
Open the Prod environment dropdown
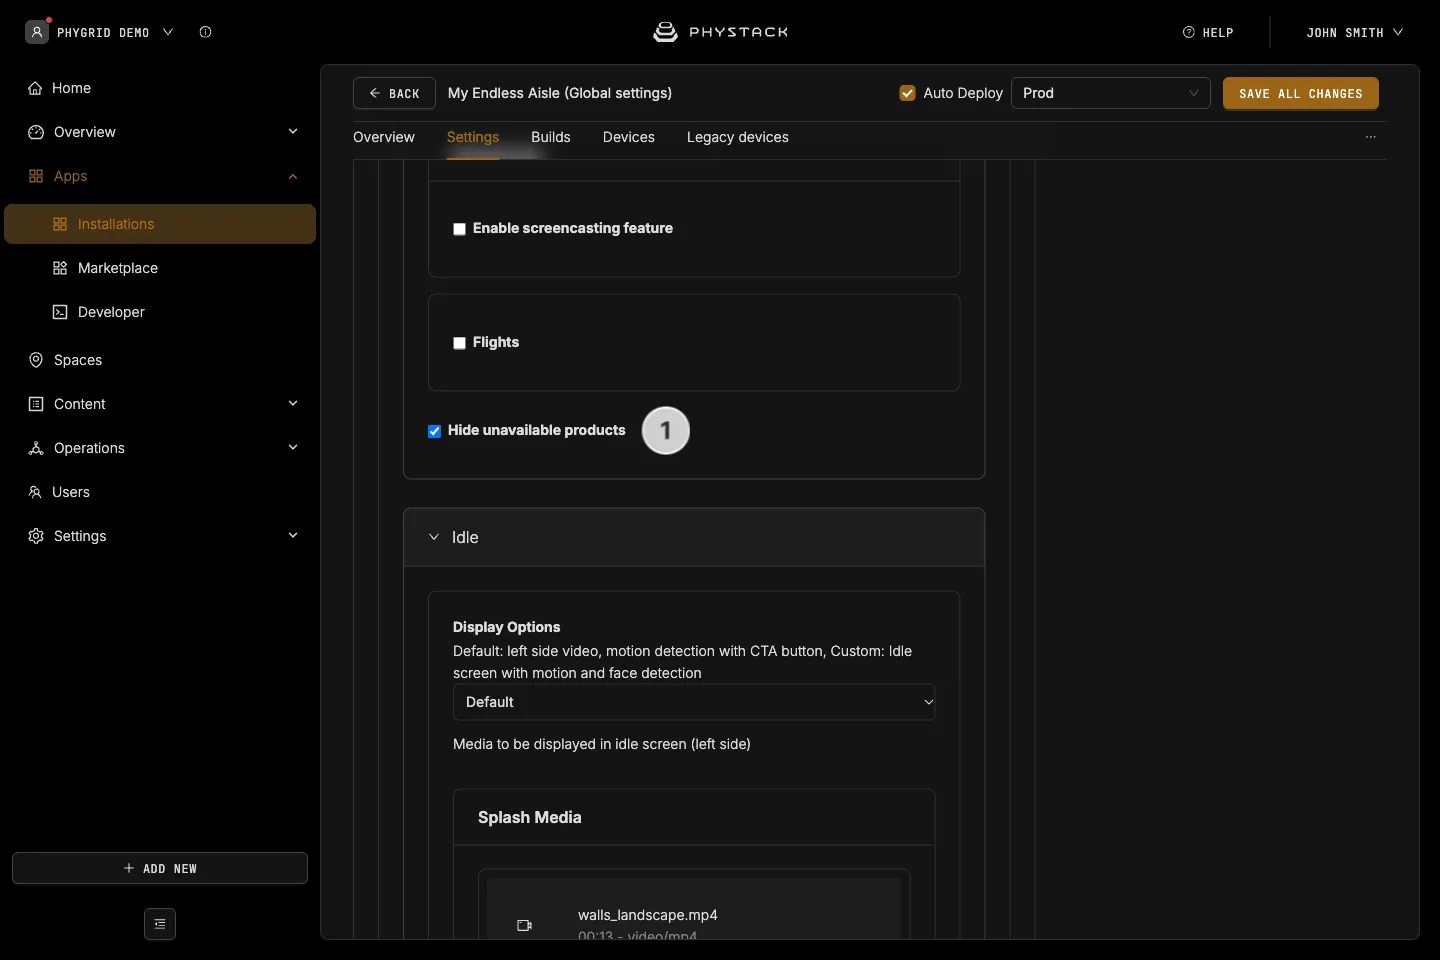[1111, 93]
